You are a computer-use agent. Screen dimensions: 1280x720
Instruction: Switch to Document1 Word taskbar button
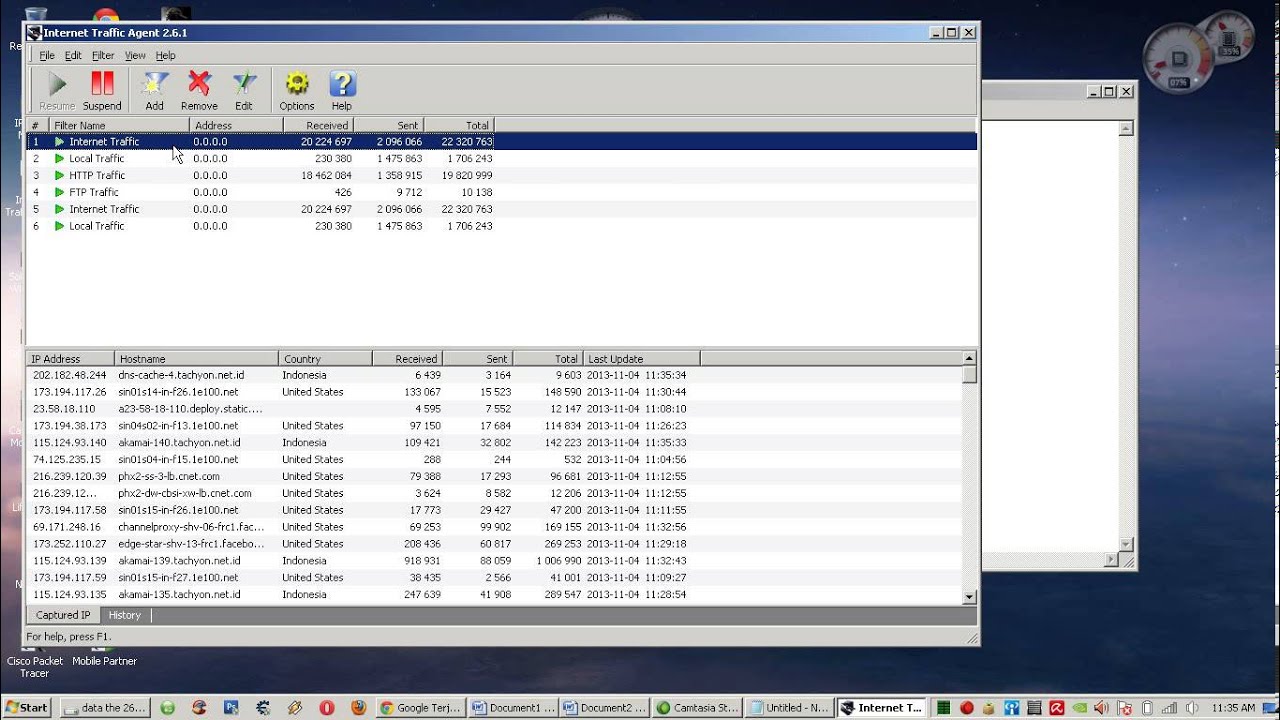tap(513, 707)
